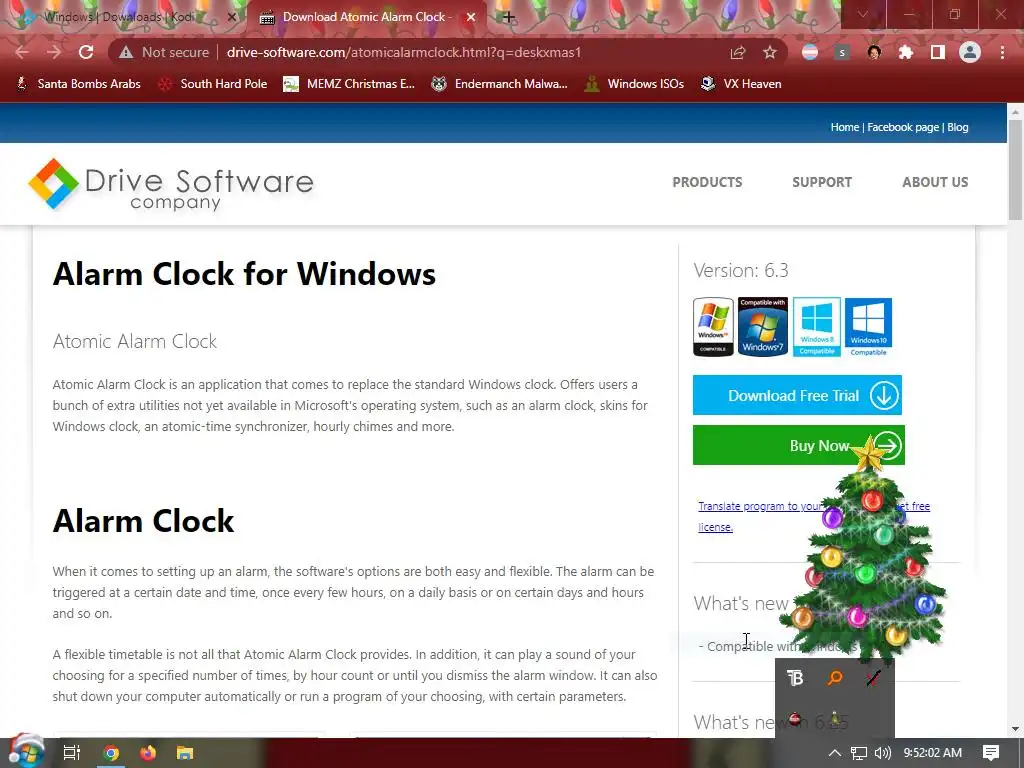
Task: Open the gray S extension icon
Action: [x=842, y=52]
